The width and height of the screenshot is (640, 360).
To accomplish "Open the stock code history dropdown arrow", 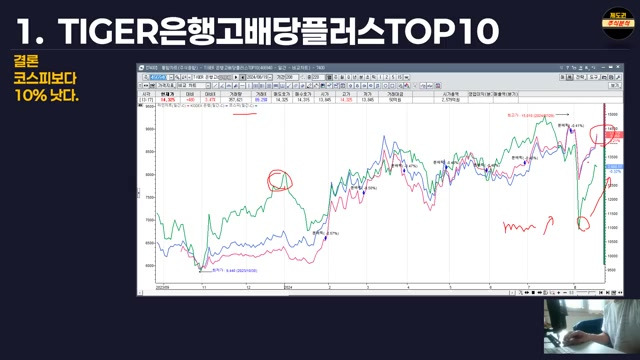I will pos(172,77).
